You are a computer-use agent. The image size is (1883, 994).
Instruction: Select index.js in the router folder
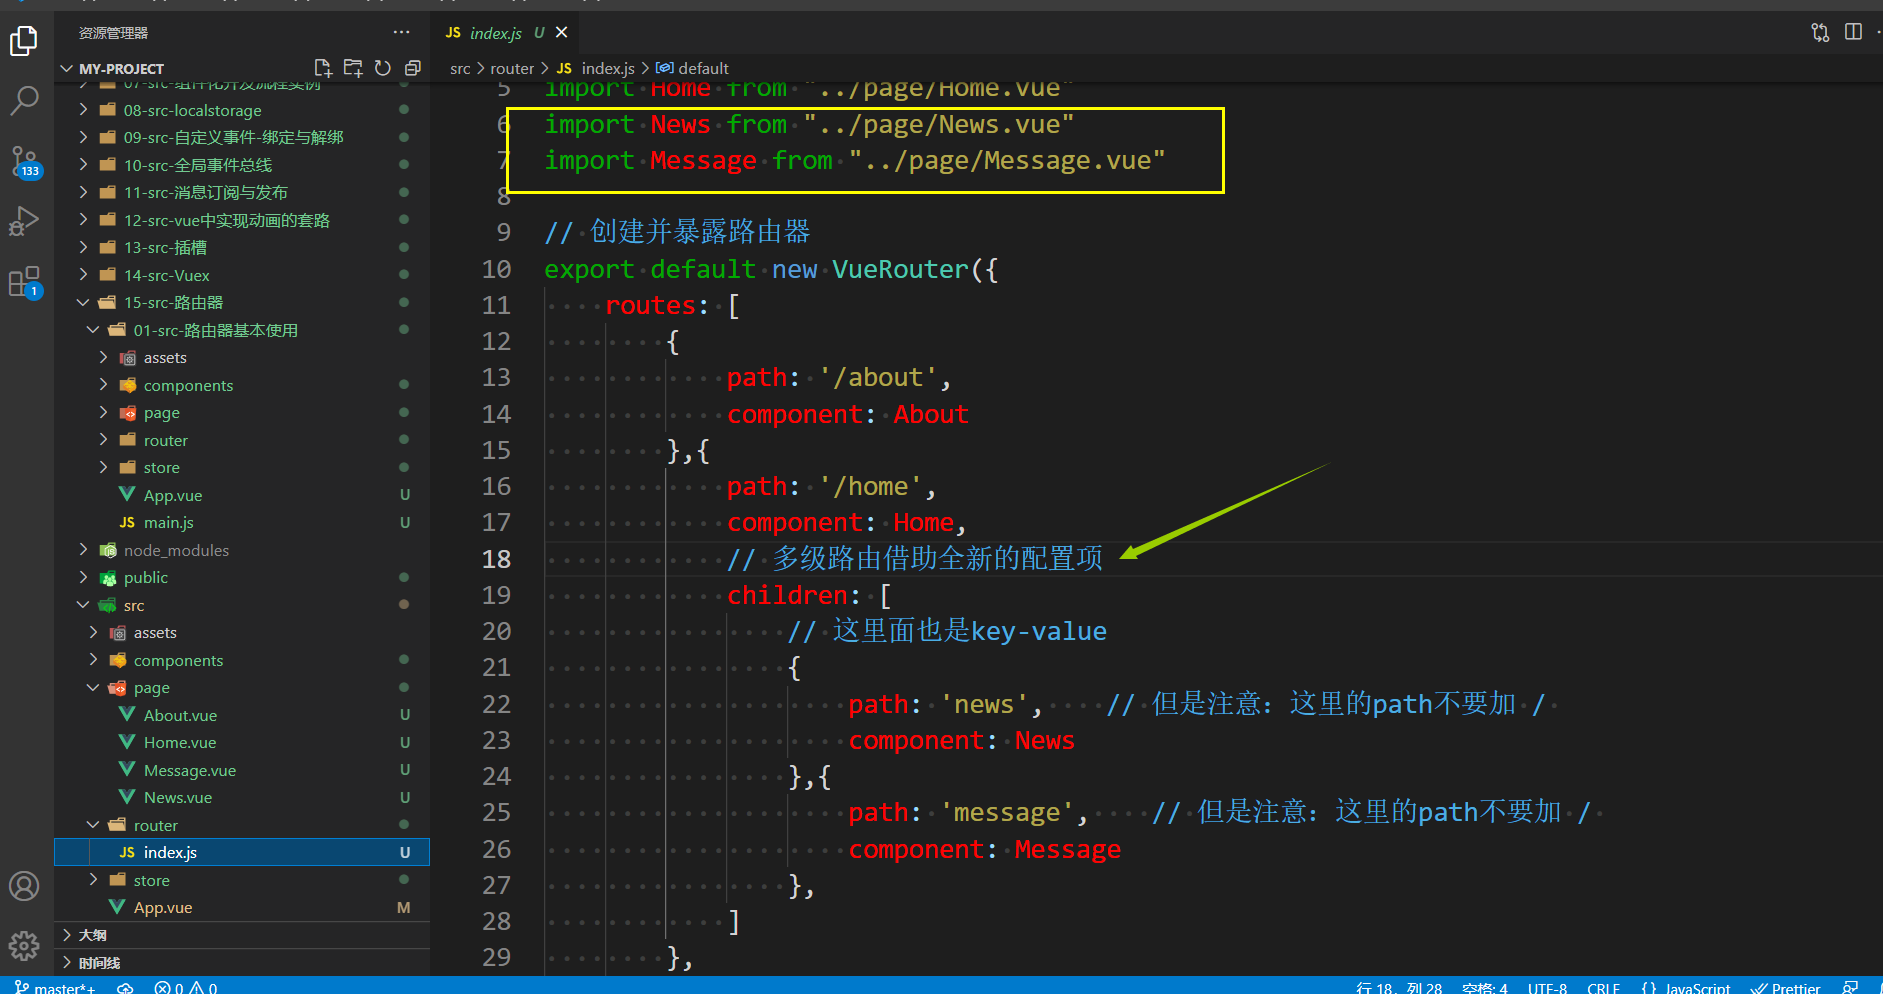pyautogui.click(x=242, y=852)
